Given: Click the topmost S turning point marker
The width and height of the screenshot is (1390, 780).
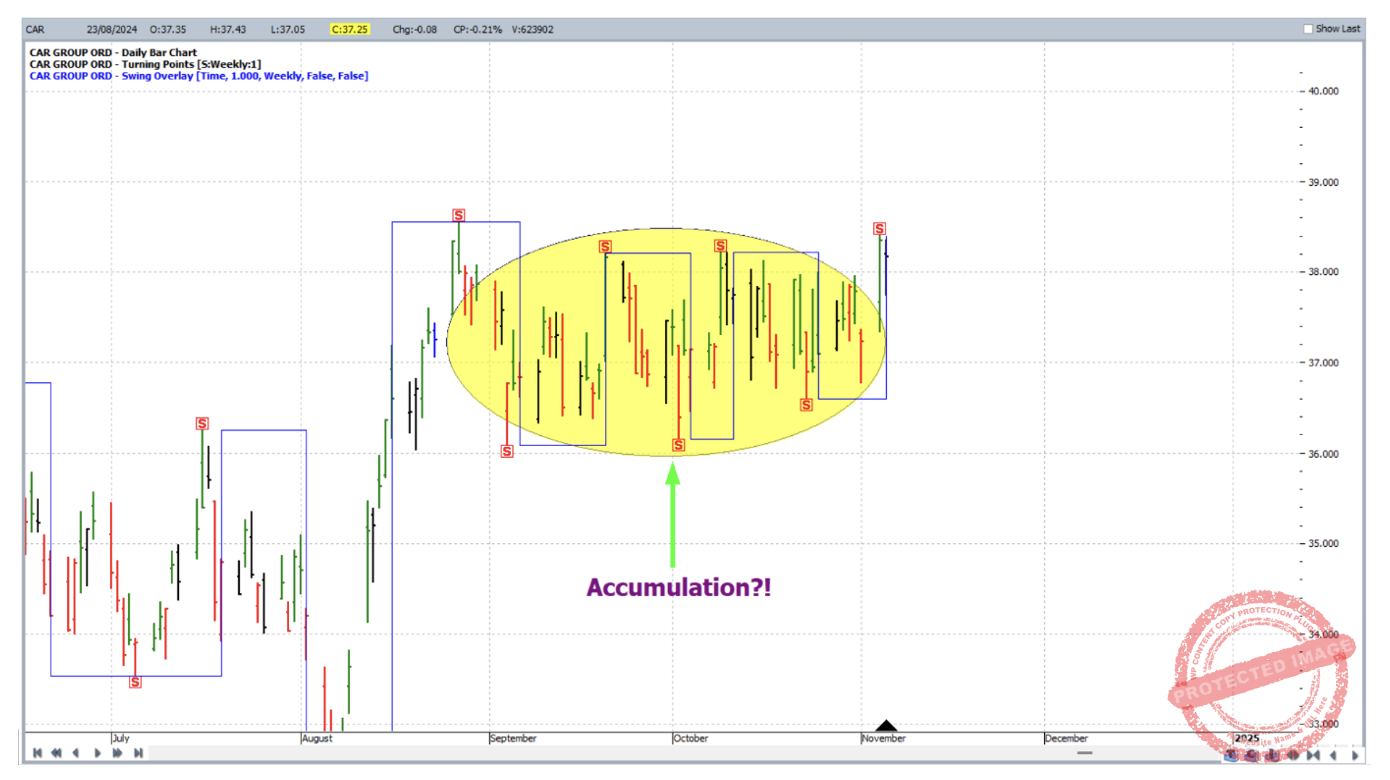Looking at the screenshot, I should [458, 215].
